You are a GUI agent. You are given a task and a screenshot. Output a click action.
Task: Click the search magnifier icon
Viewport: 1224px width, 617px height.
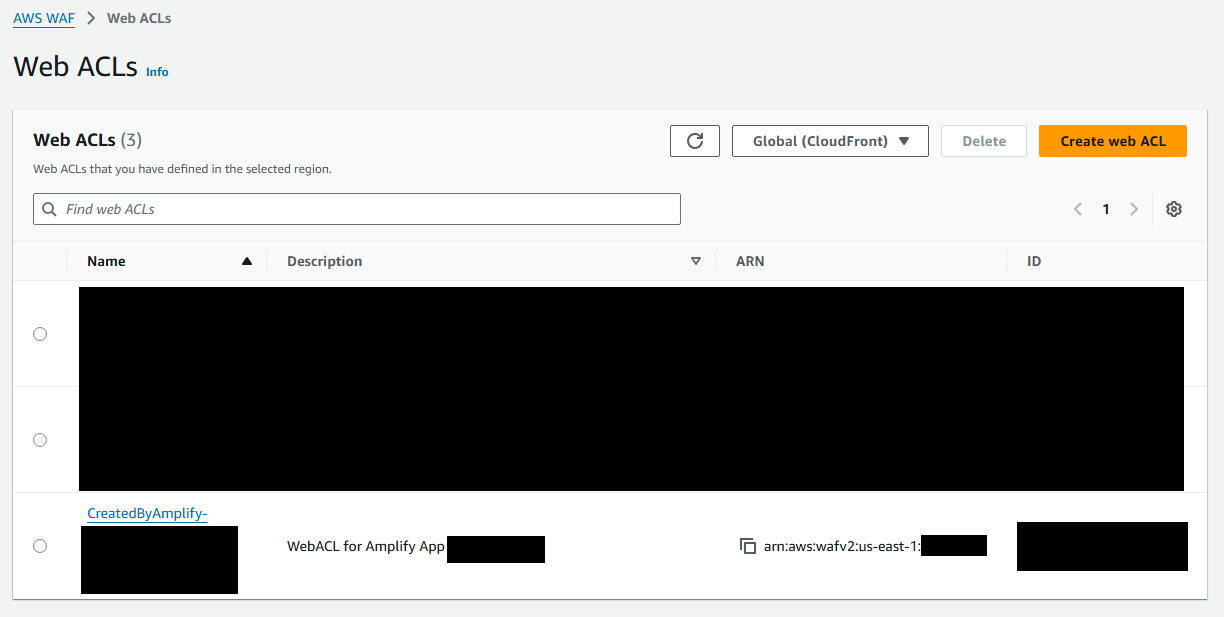click(50, 209)
